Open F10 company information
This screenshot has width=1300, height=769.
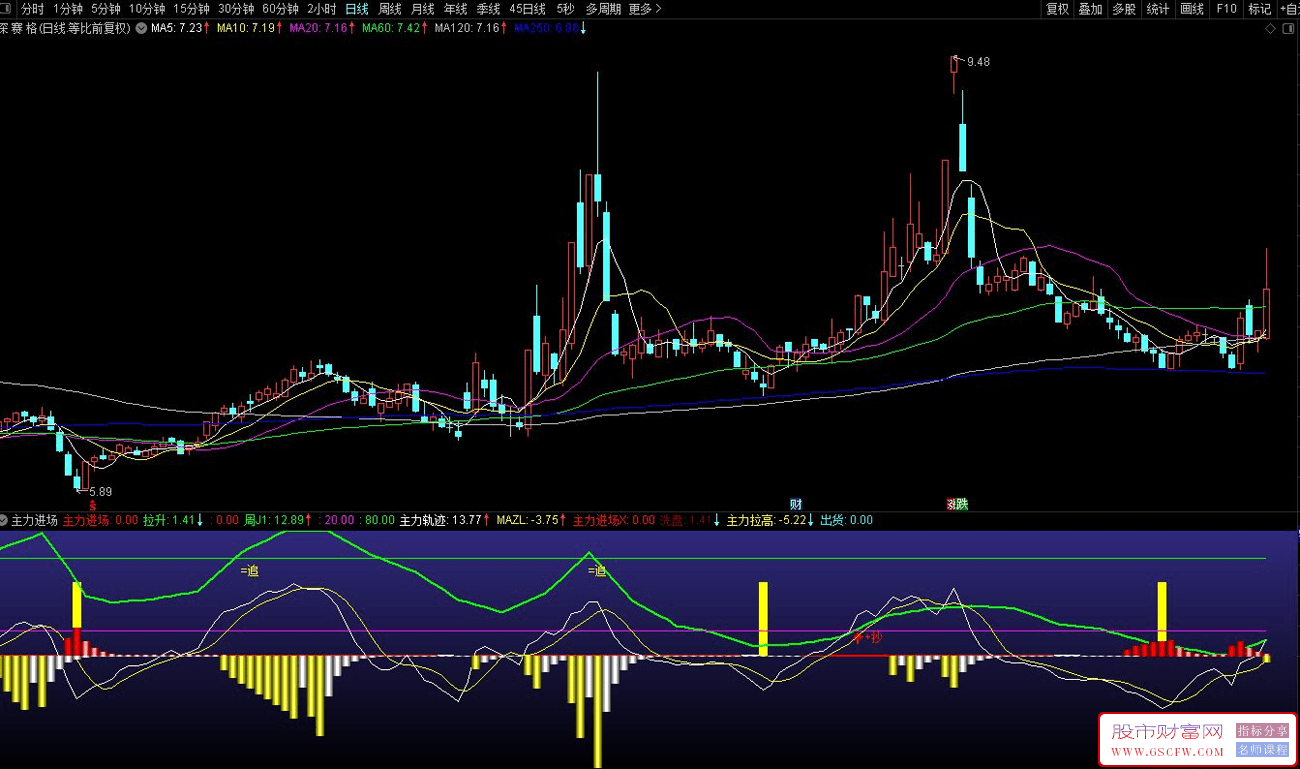click(1226, 9)
